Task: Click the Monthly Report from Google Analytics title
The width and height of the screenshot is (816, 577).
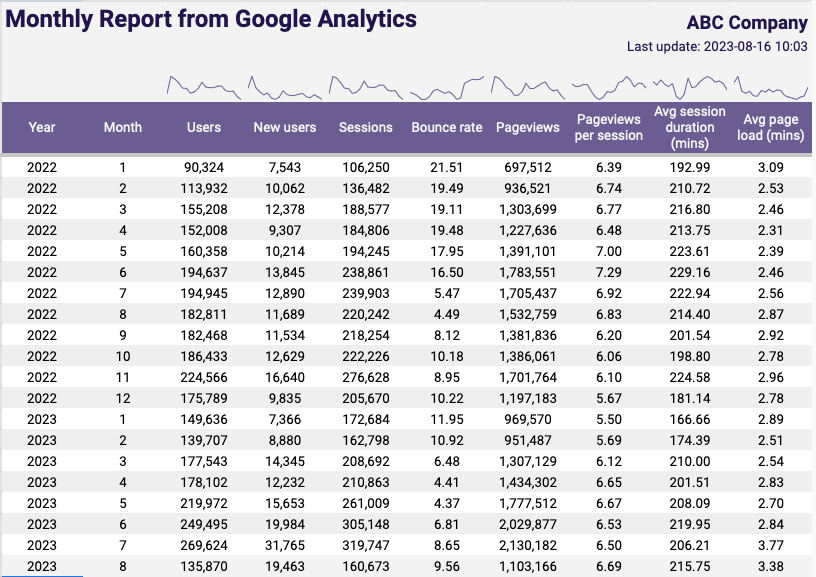Action: [x=212, y=20]
